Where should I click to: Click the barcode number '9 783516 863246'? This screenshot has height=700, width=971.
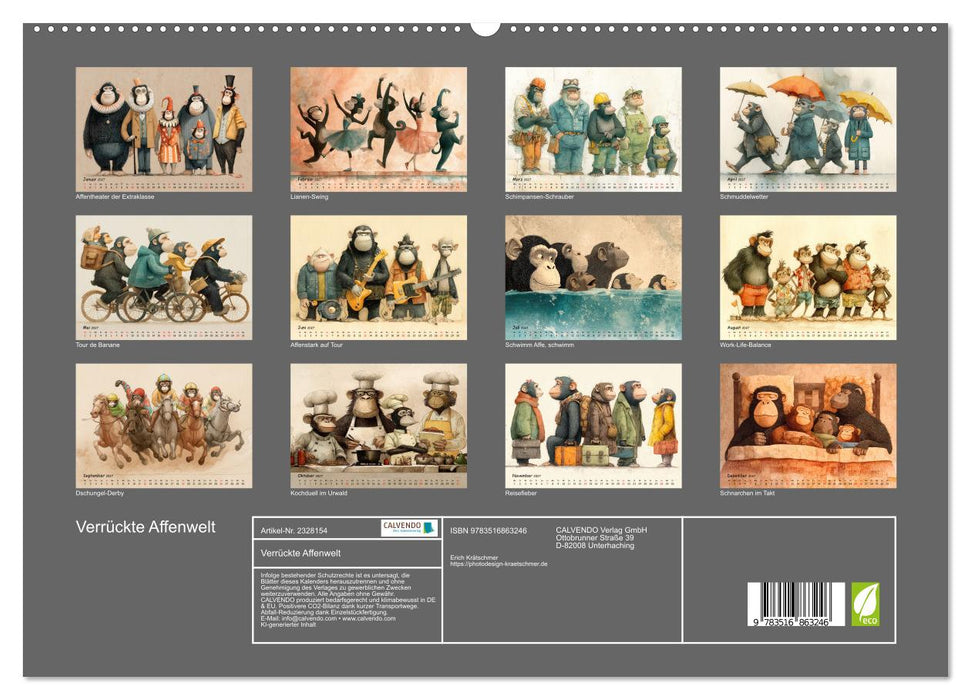791,622
